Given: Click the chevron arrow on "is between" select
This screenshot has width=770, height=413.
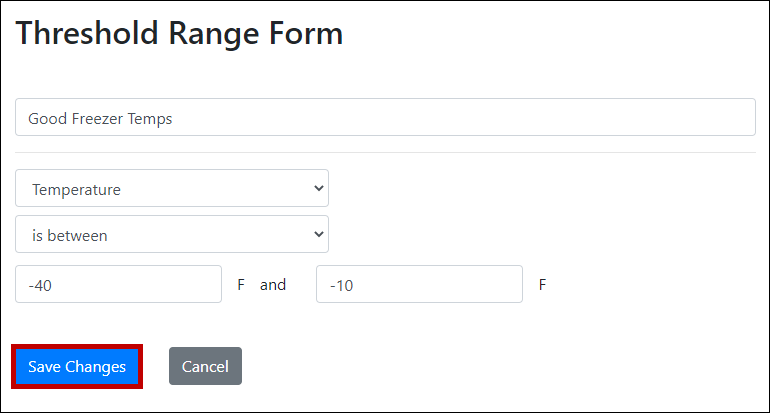Looking at the screenshot, I should (319, 235).
